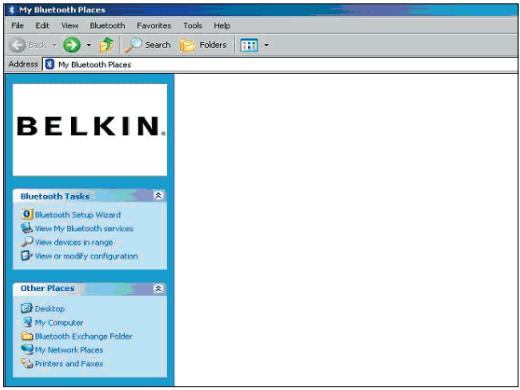
Task: Open the Forward history dropdown arrow
Action: [89, 45]
